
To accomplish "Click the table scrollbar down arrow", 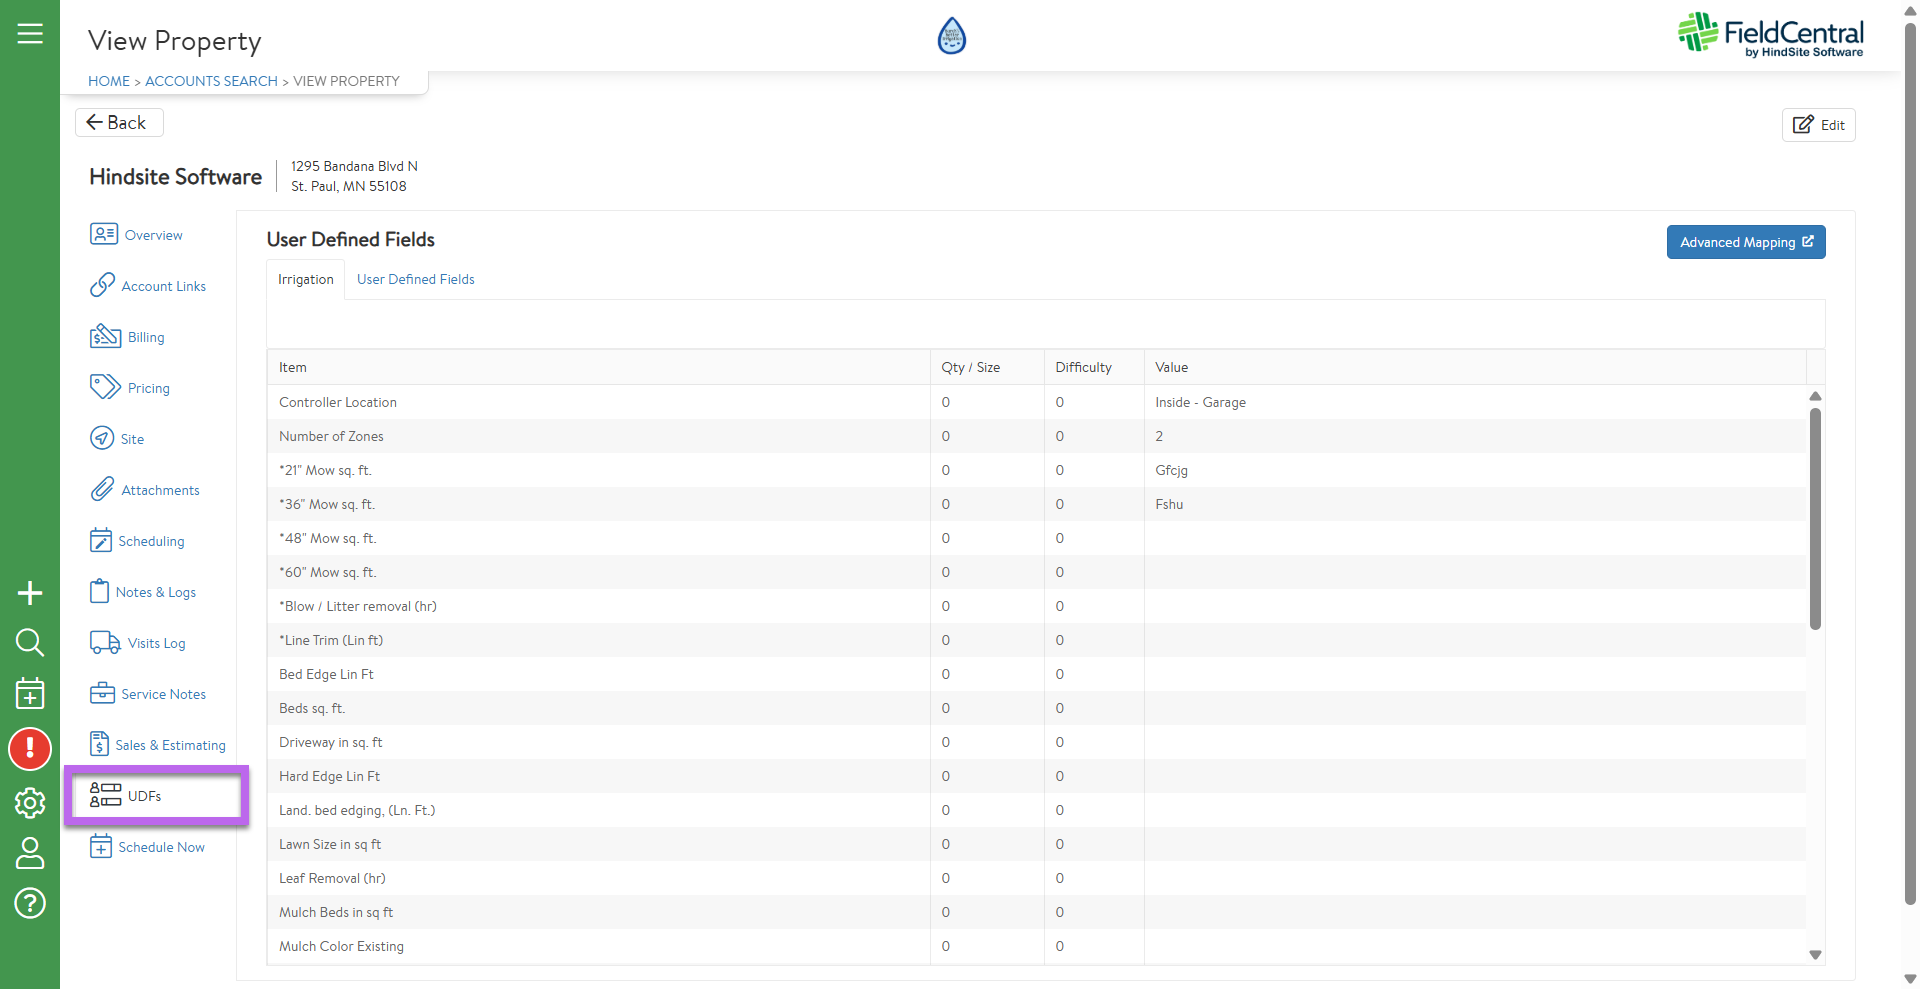I will tap(1815, 955).
